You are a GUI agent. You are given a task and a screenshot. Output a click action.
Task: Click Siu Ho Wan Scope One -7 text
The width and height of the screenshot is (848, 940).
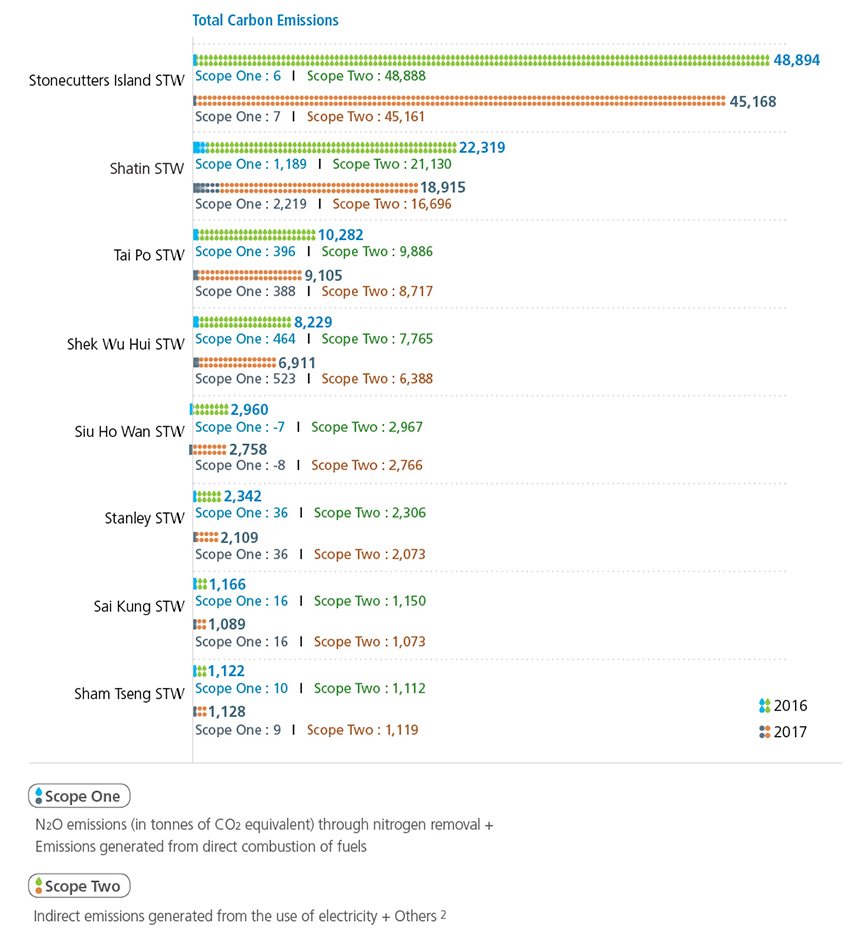pos(240,427)
